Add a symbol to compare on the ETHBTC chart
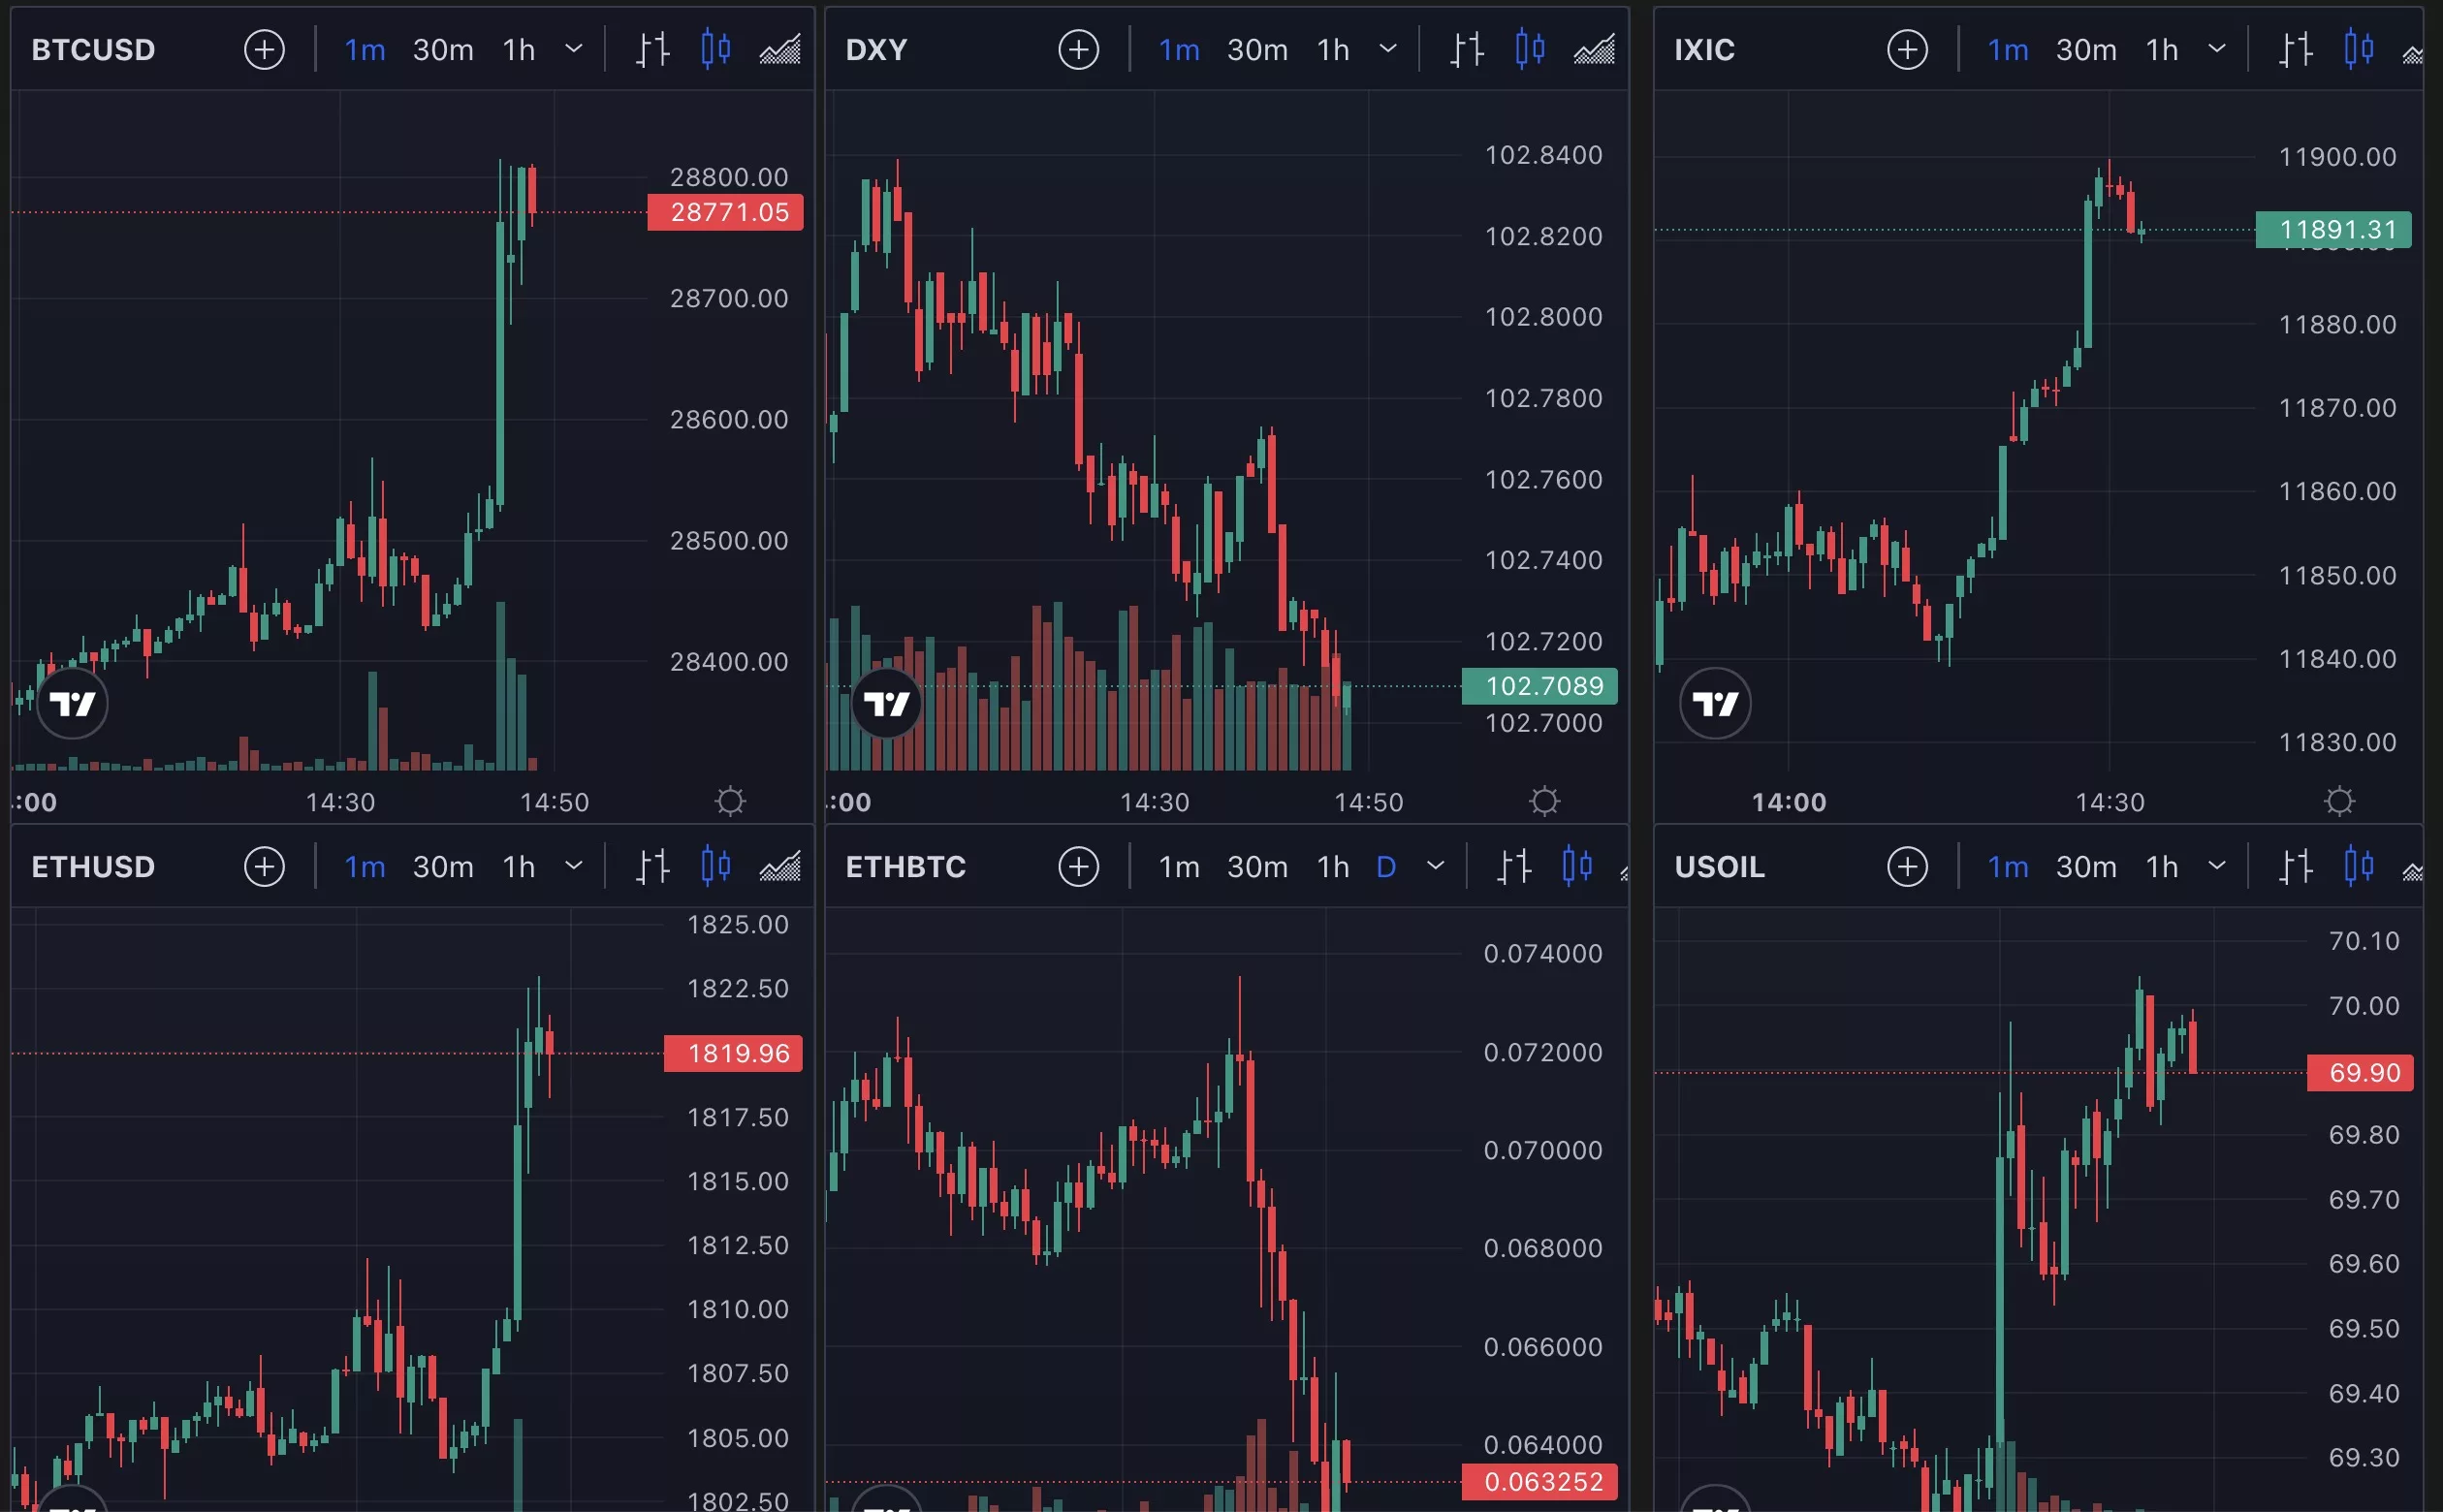 [x=1078, y=866]
